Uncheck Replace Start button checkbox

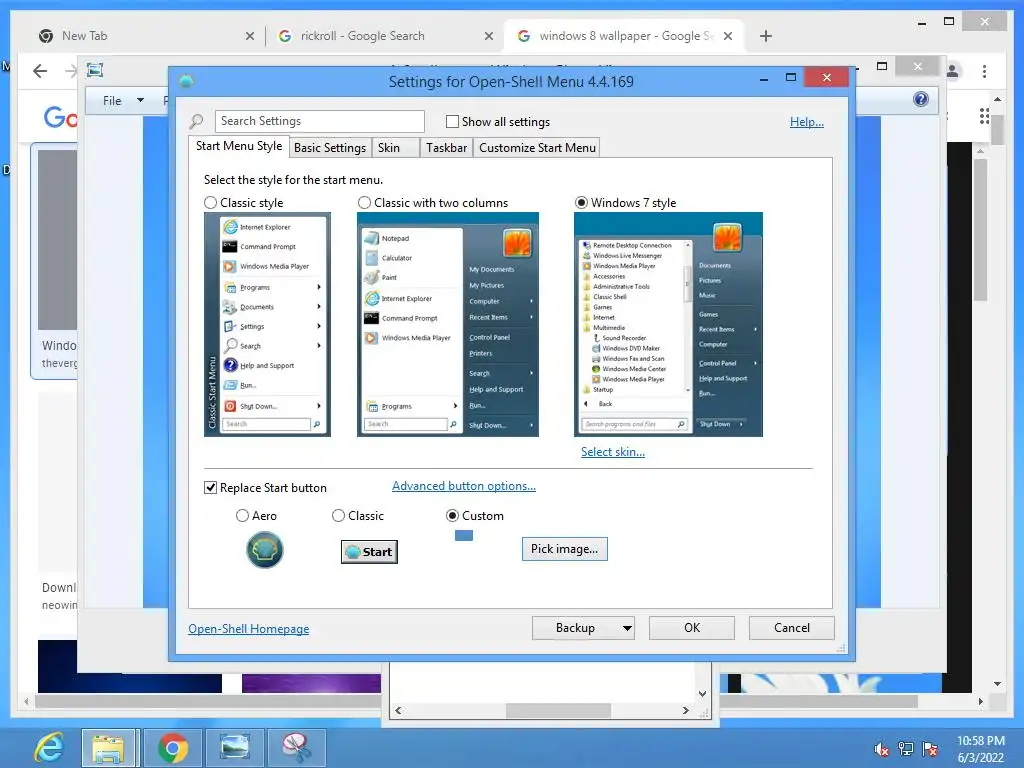[x=210, y=488]
